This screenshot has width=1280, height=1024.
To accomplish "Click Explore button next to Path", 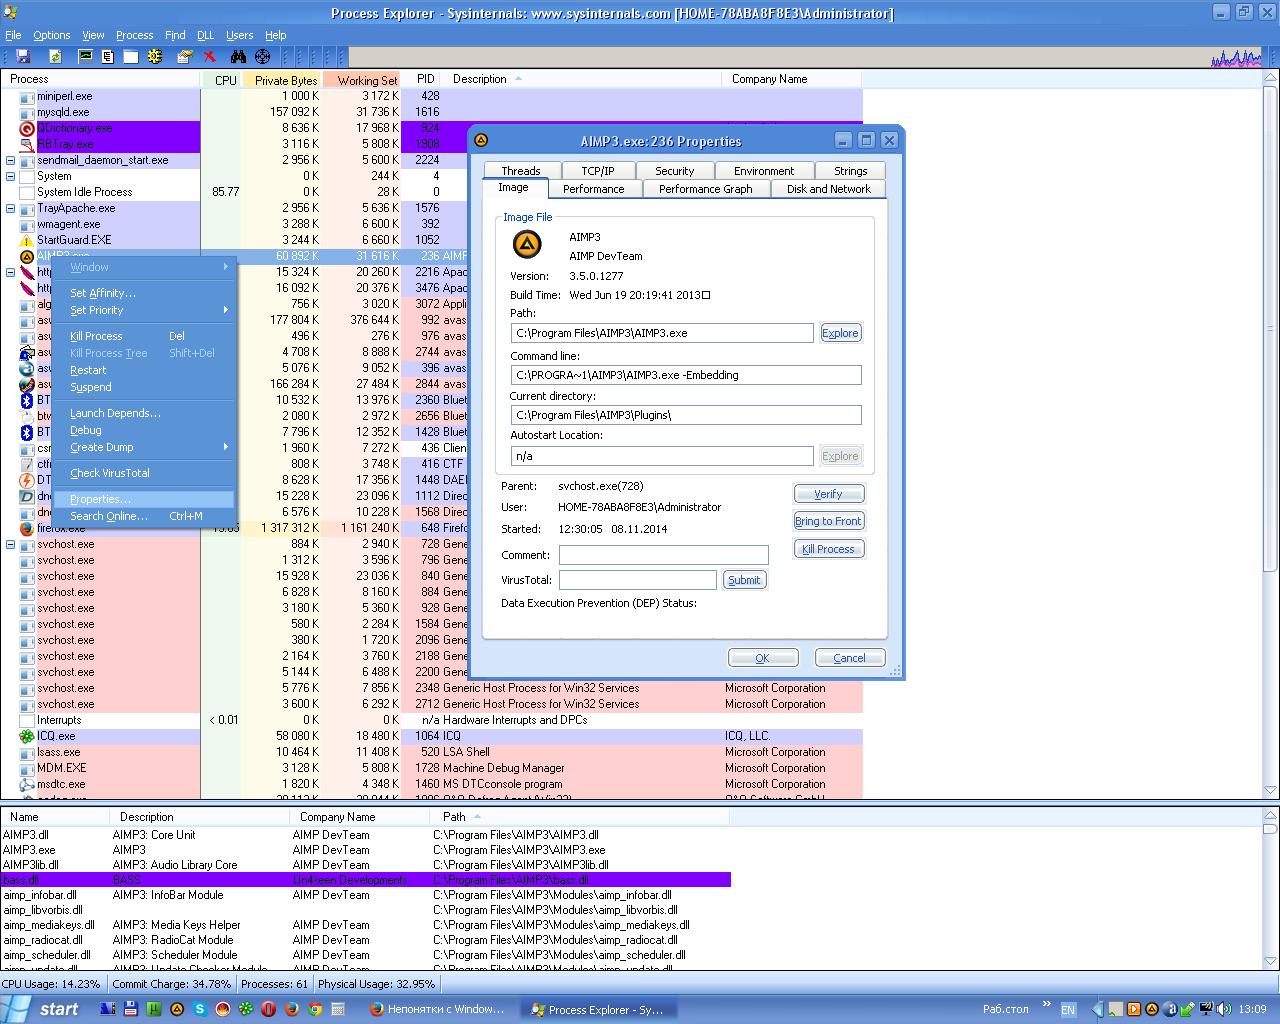I will point(840,333).
